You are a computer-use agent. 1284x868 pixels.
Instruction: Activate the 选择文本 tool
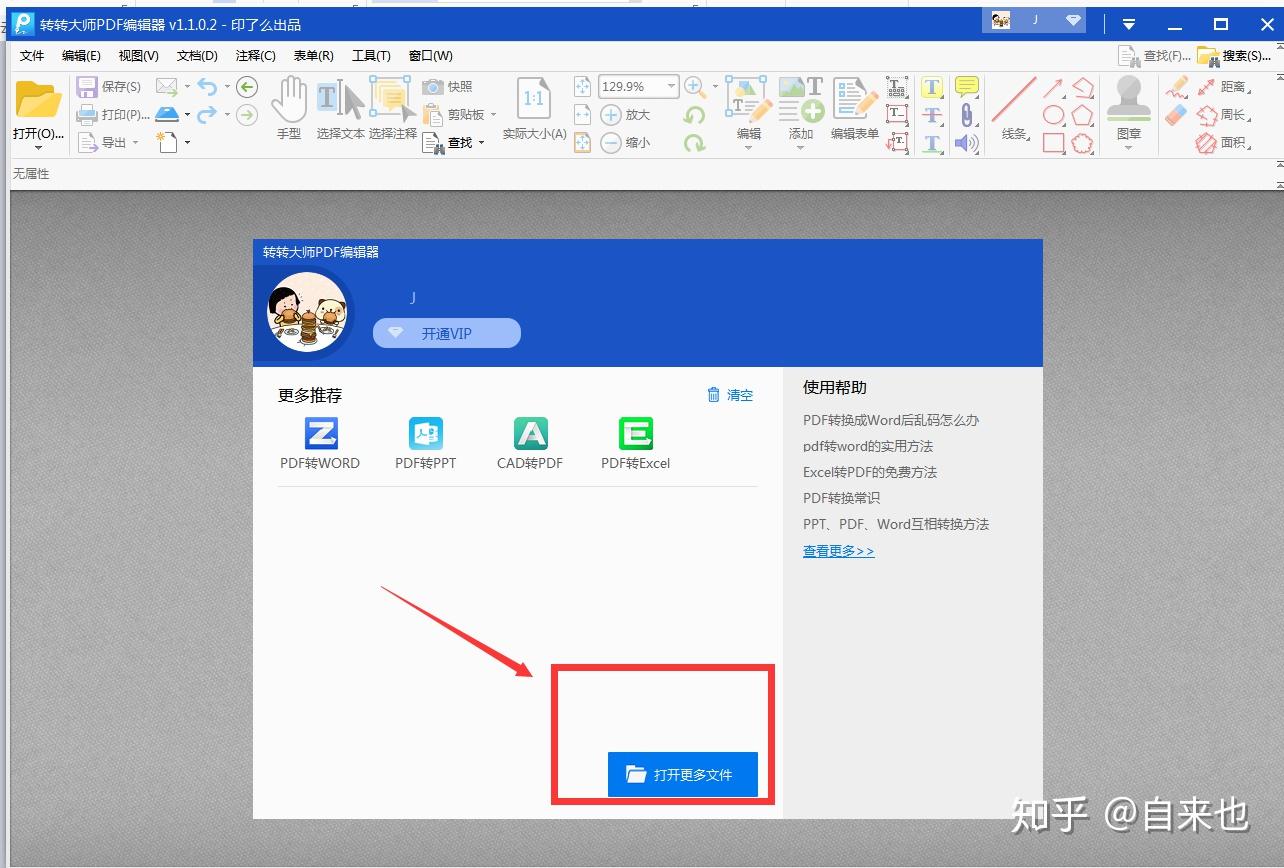tap(340, 108)
